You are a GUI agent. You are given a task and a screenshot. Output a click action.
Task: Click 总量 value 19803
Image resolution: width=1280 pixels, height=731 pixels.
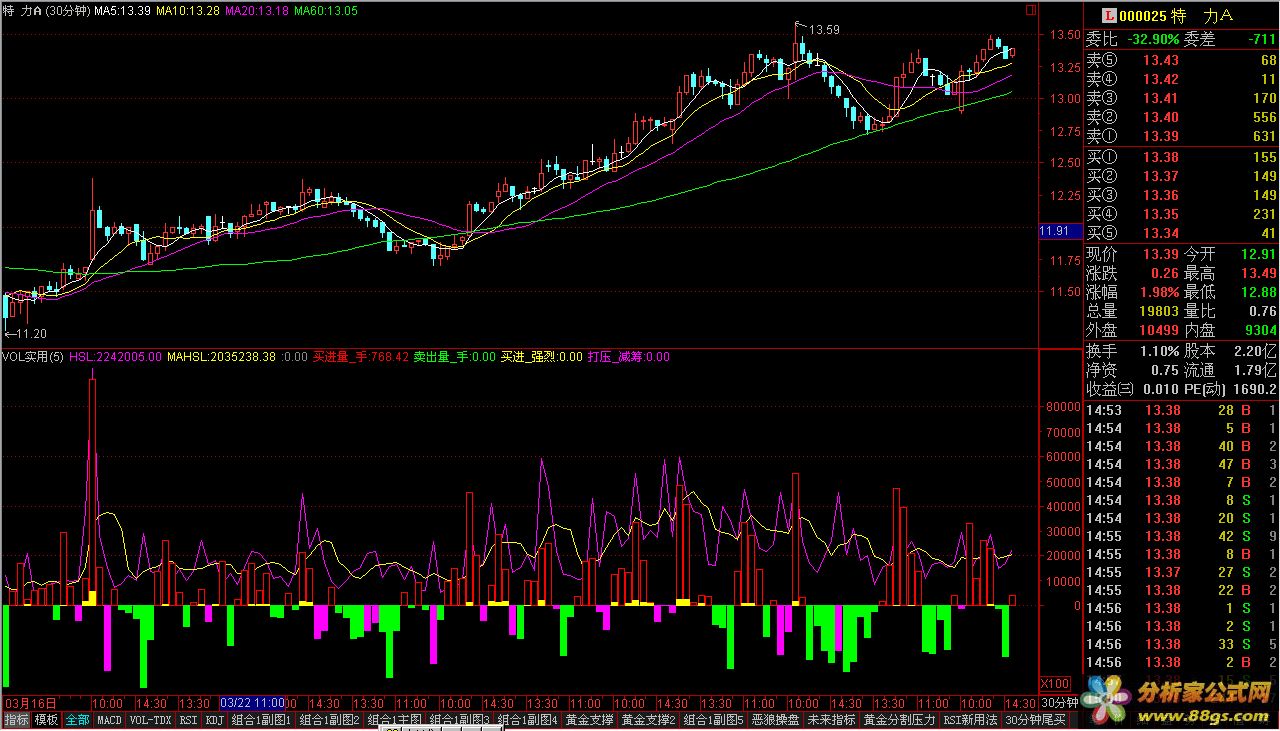pos(1157,311)
